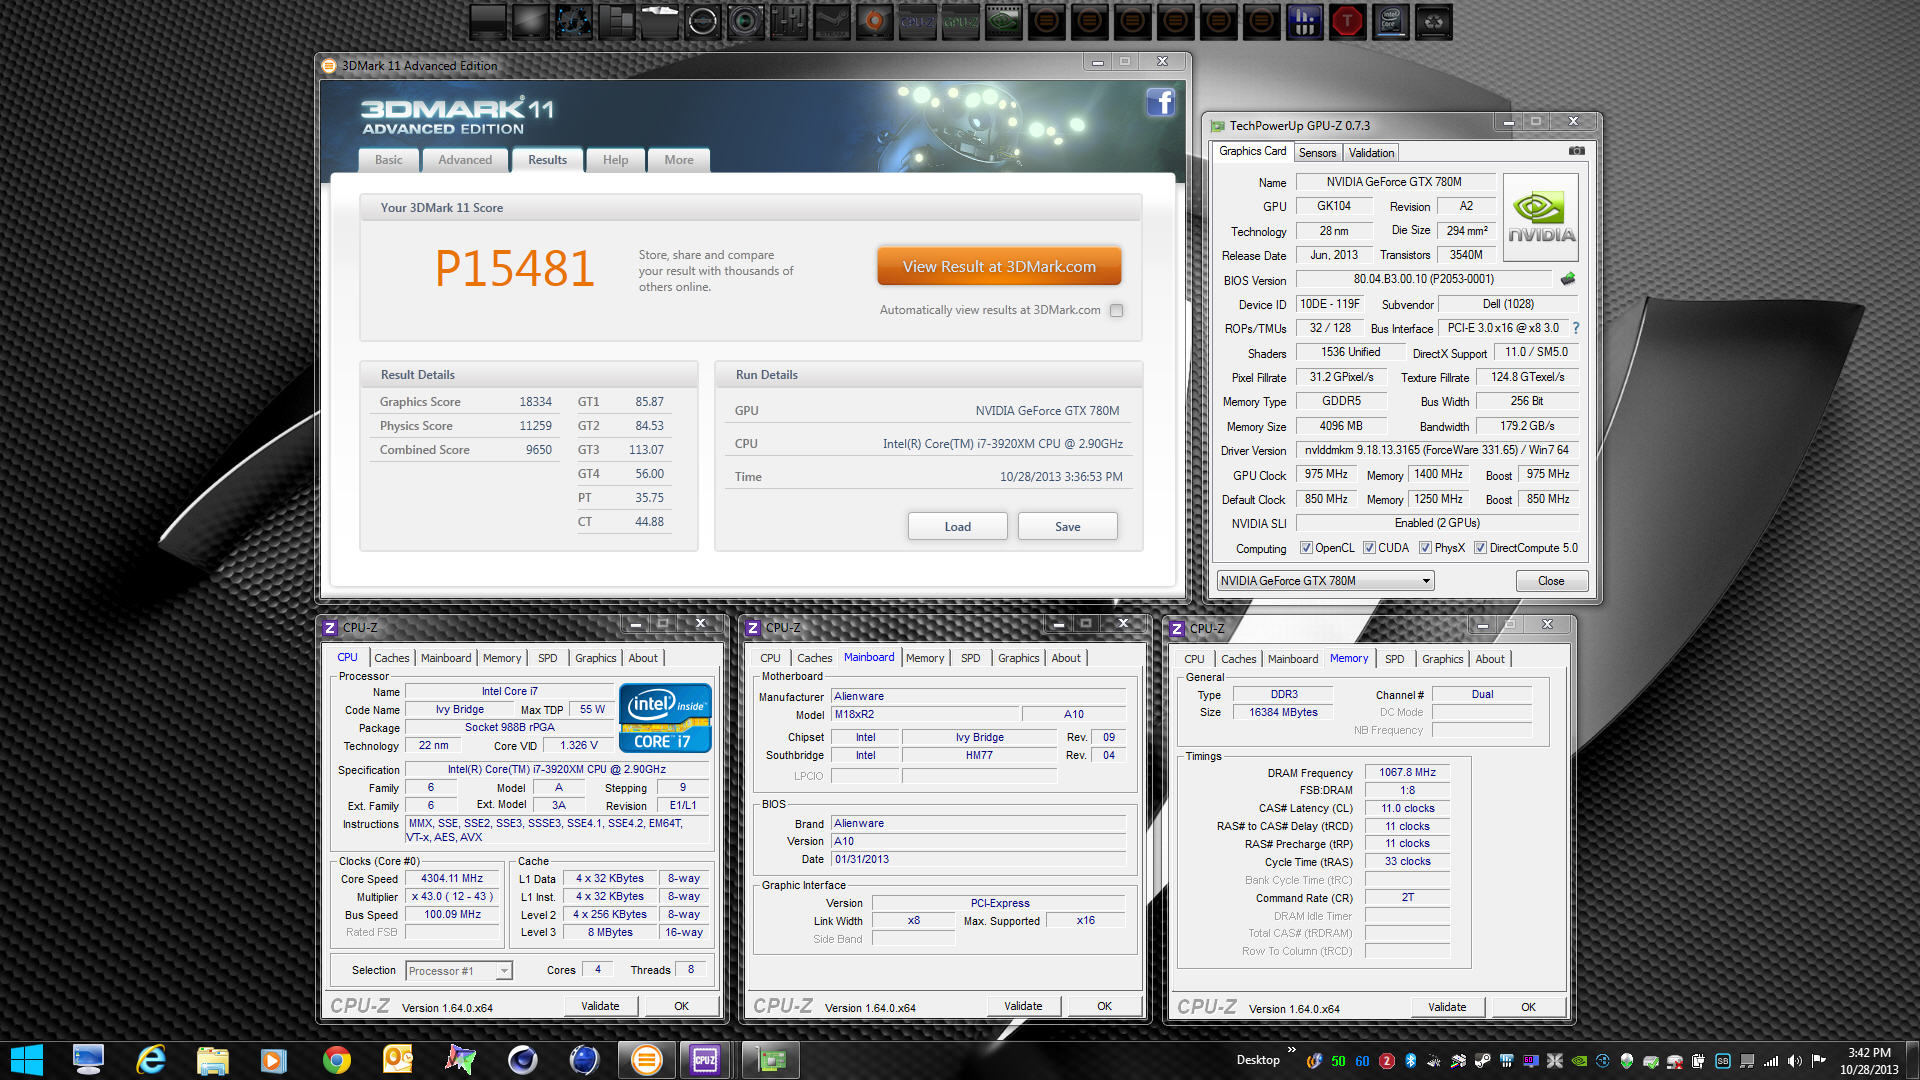Click the Sound Blaster SB tray icon
This screenshot has width=1920, height=1080.
[1723, 1061]
